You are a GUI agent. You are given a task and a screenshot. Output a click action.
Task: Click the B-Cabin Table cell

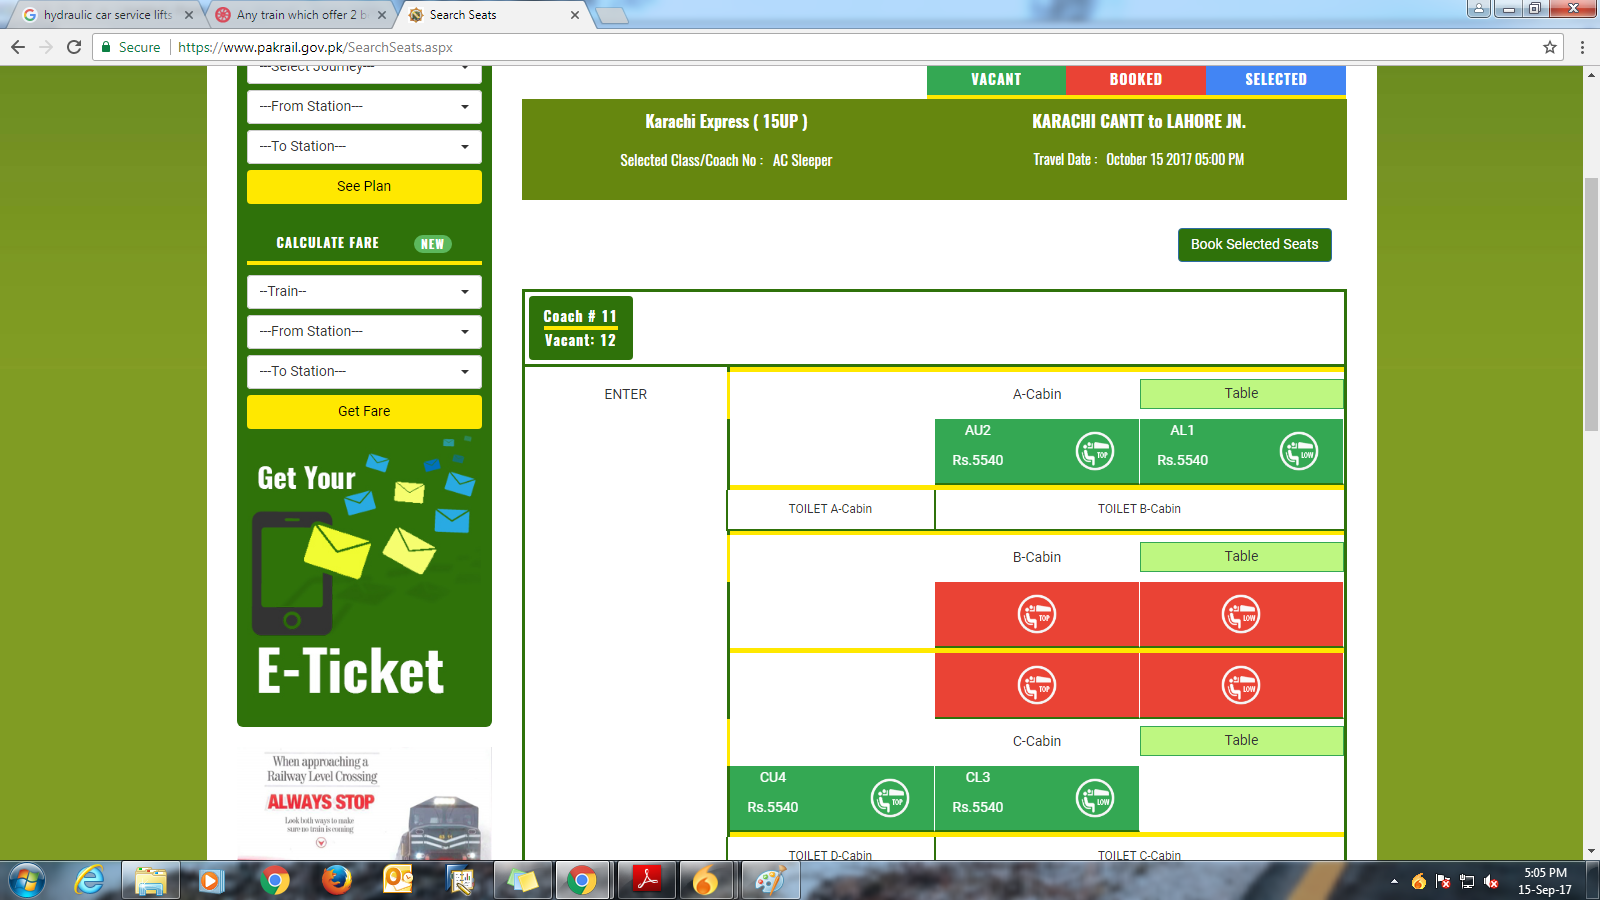(1241, 557)
